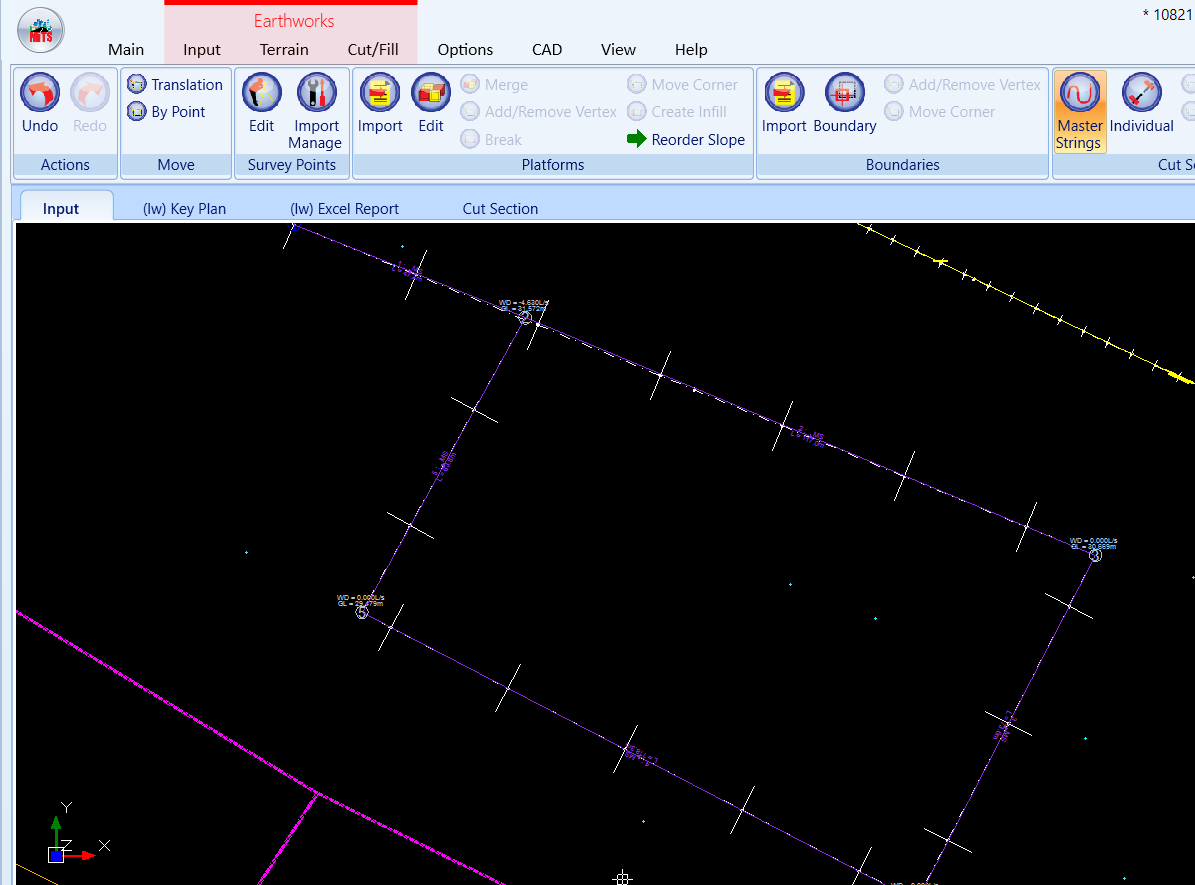Undo the last action
Screen dimensions: 1195x885
[40, 104]
